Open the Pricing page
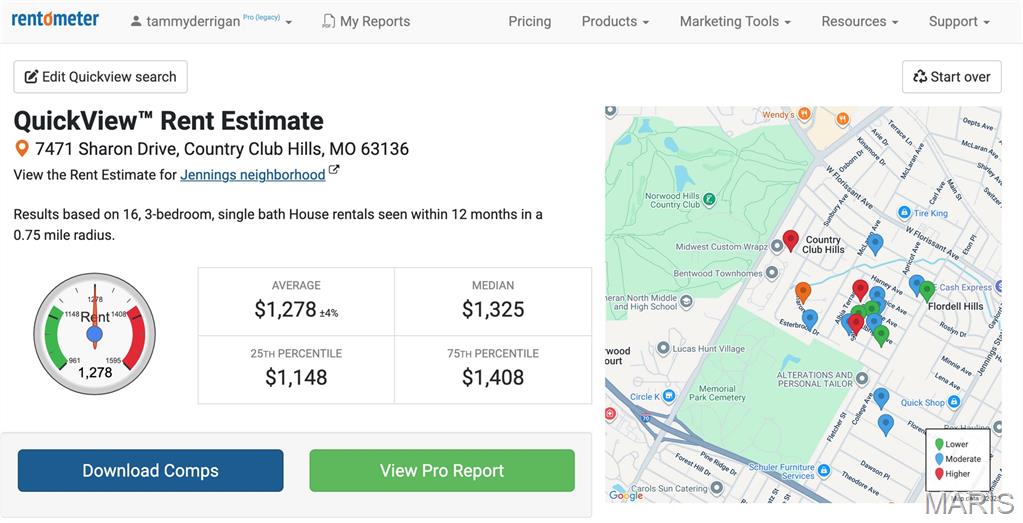 coord(529,21)
